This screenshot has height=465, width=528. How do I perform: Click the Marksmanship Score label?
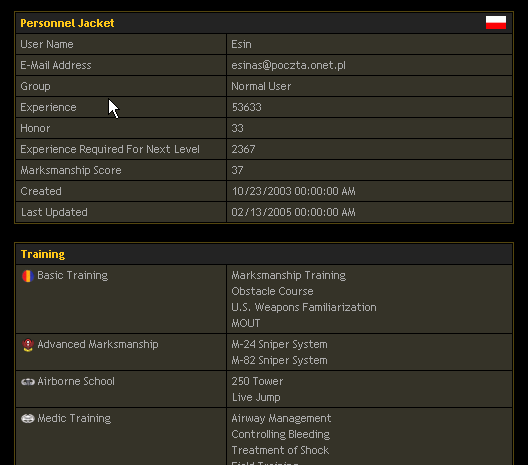pyautogui.click(x=71, y=170)
